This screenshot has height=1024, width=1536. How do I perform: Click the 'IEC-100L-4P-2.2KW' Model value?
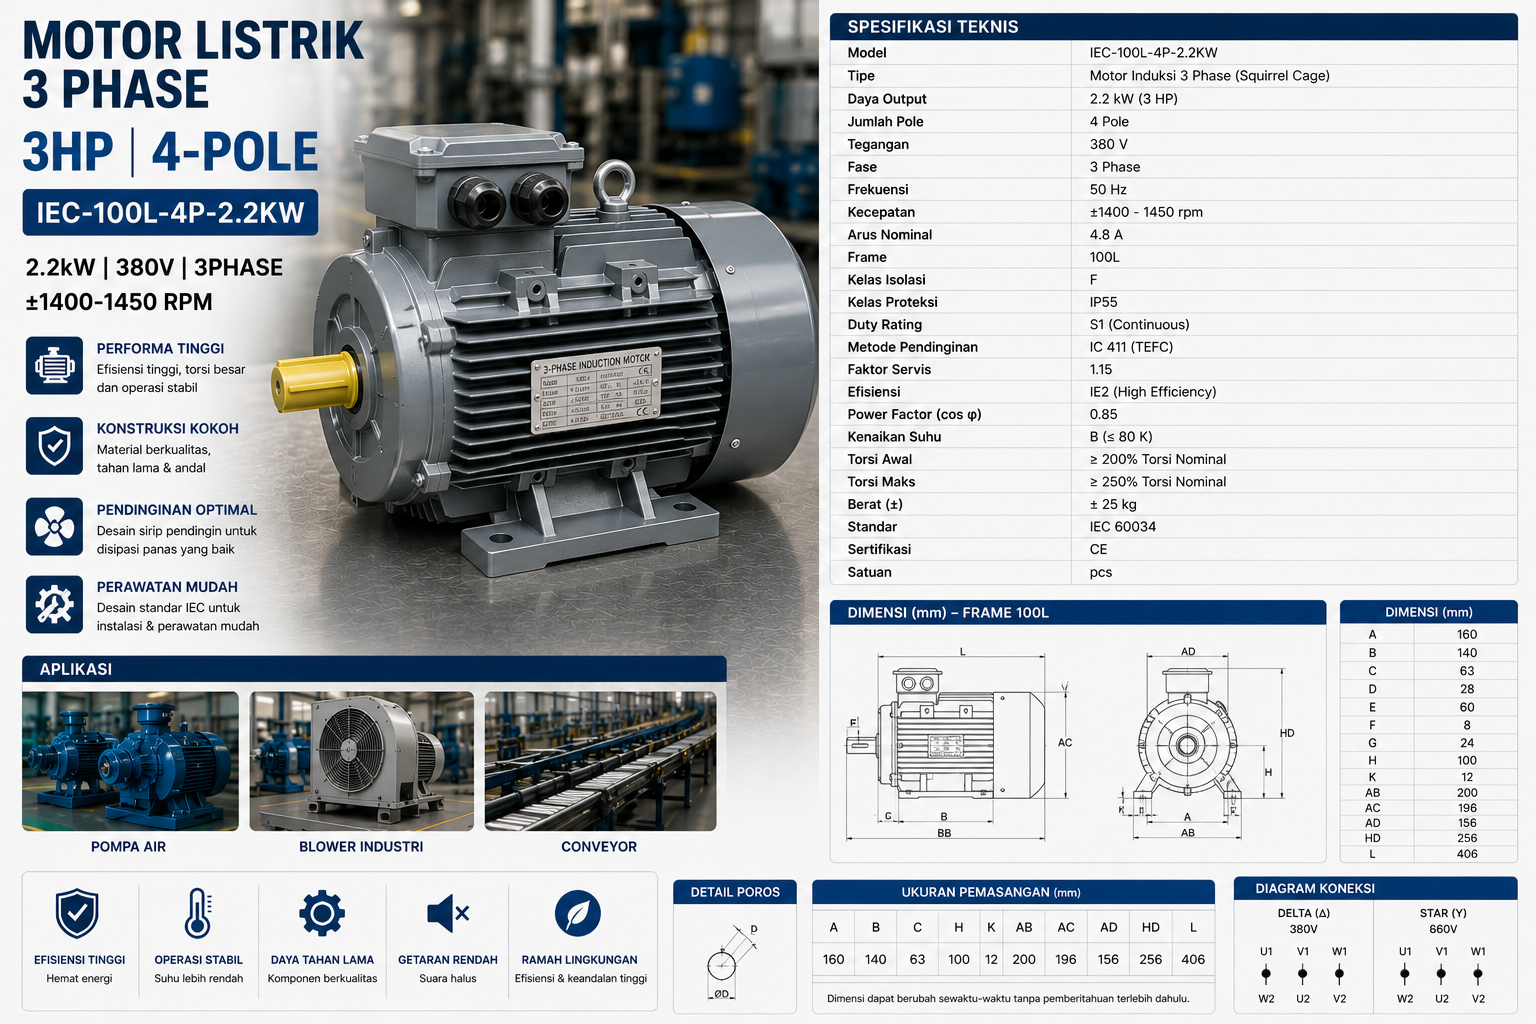[1153, 53]
